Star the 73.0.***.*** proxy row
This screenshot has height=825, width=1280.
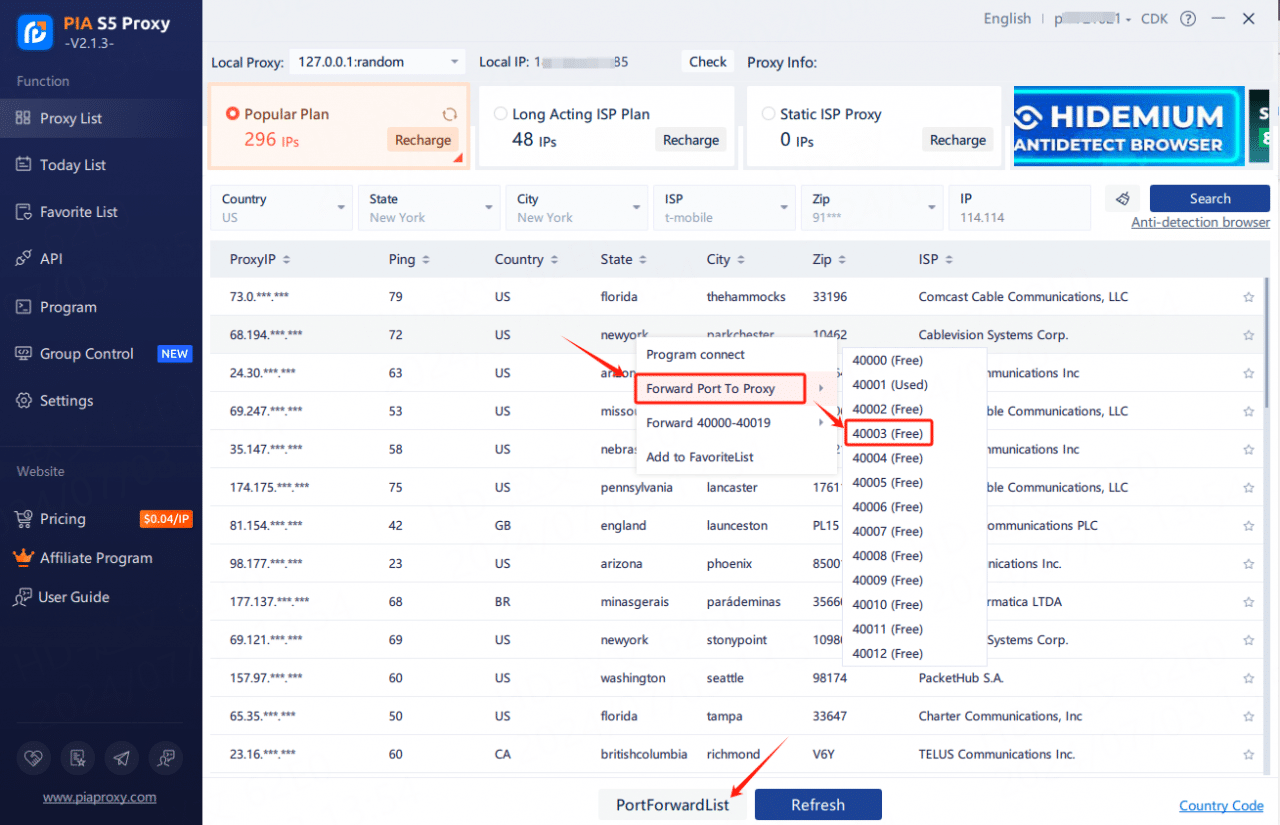(1248, 297)
